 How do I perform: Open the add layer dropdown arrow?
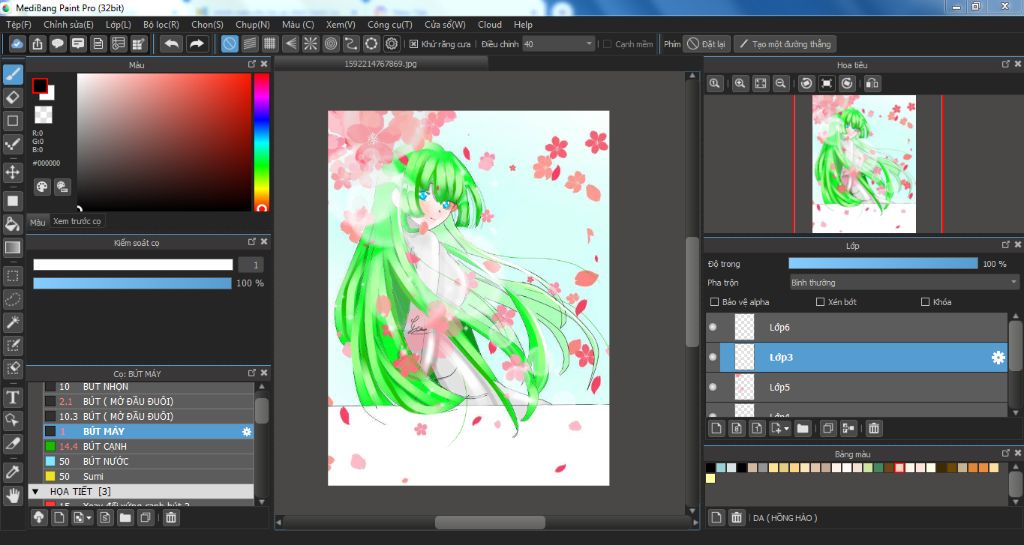click(786, 429)
